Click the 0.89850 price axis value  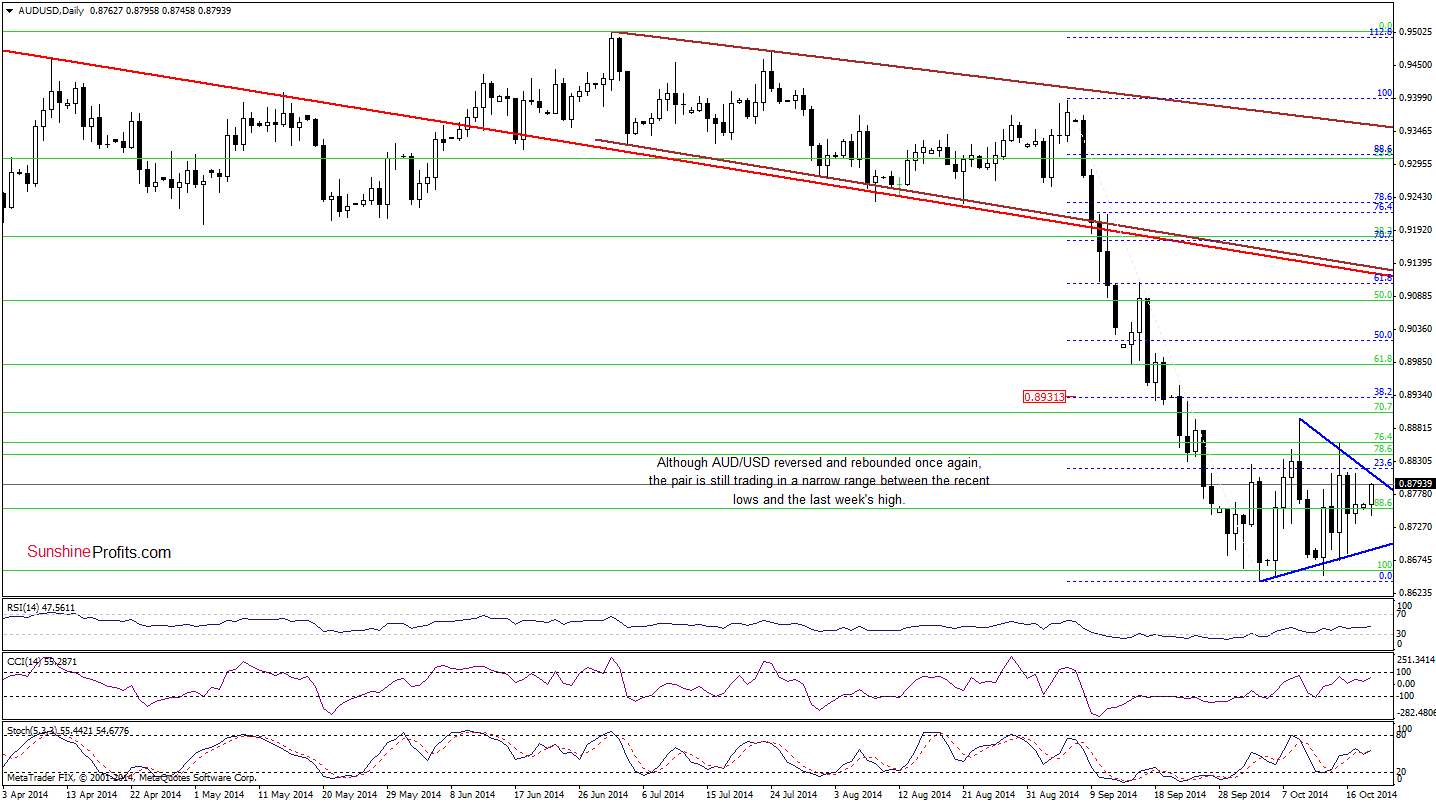tap(1413, 361)
